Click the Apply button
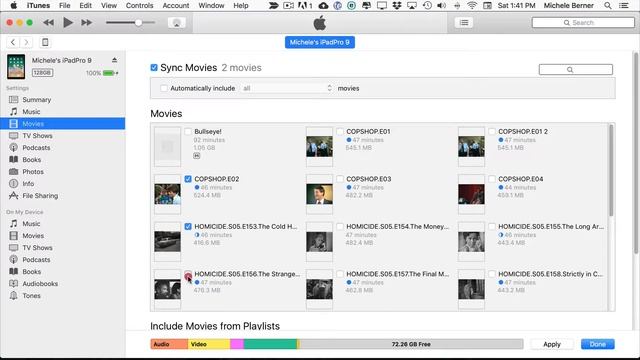Screen dimensions: 640x360 552,344
